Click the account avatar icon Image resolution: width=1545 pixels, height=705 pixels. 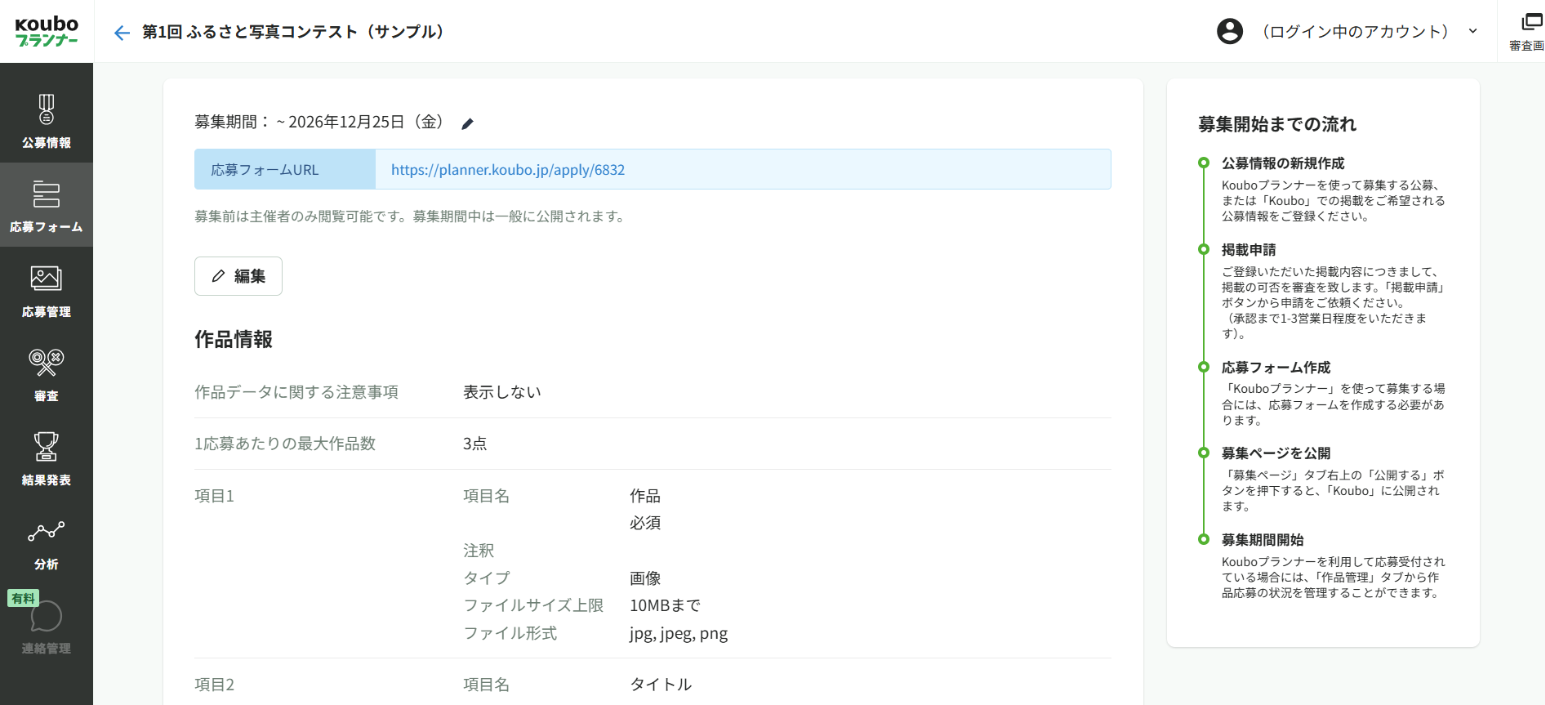tap(1229, 31)
